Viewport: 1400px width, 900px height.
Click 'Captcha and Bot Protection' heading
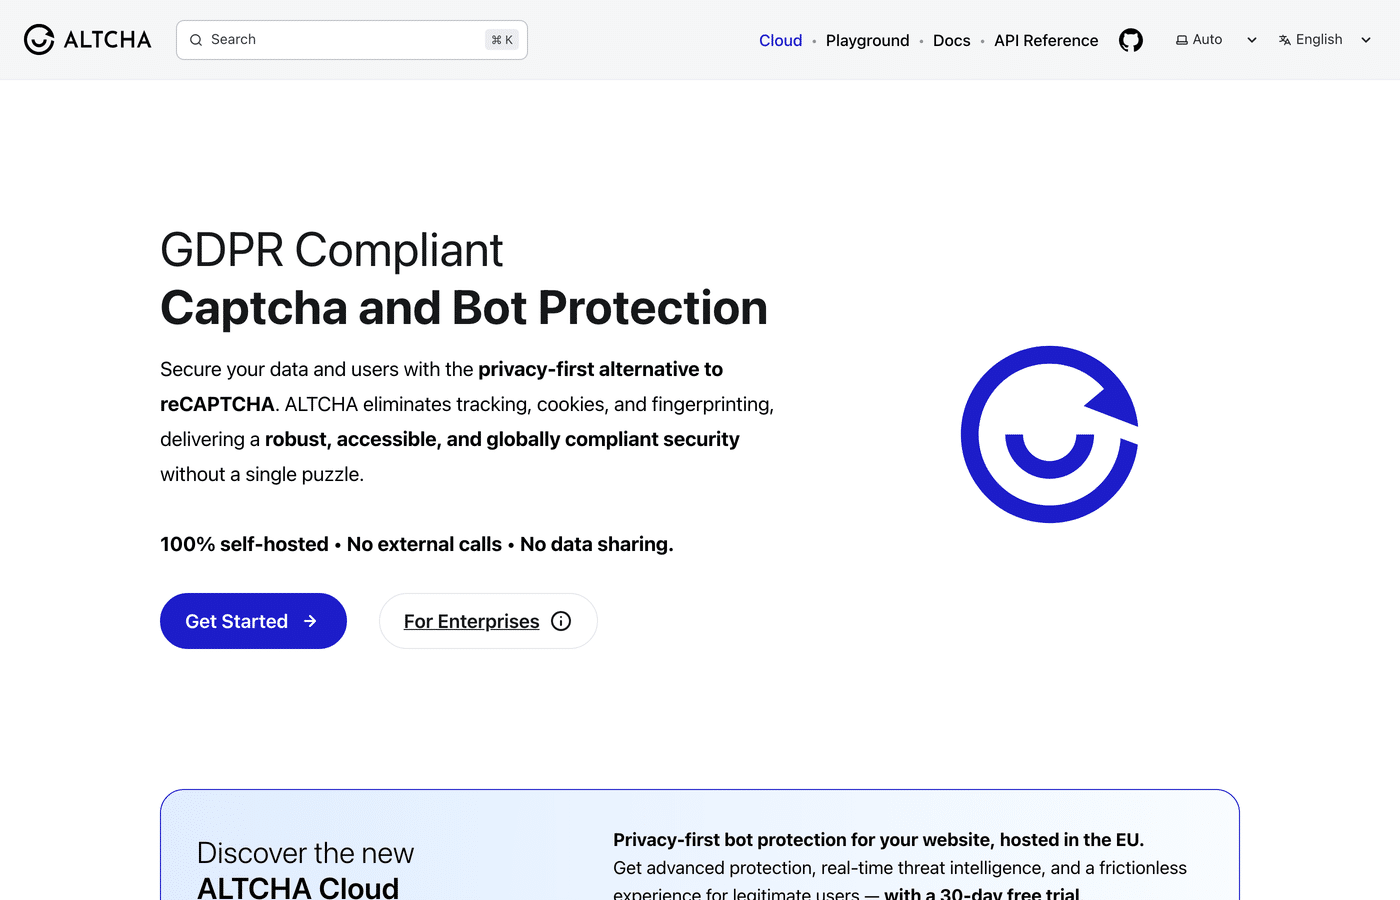pos(464,308)
